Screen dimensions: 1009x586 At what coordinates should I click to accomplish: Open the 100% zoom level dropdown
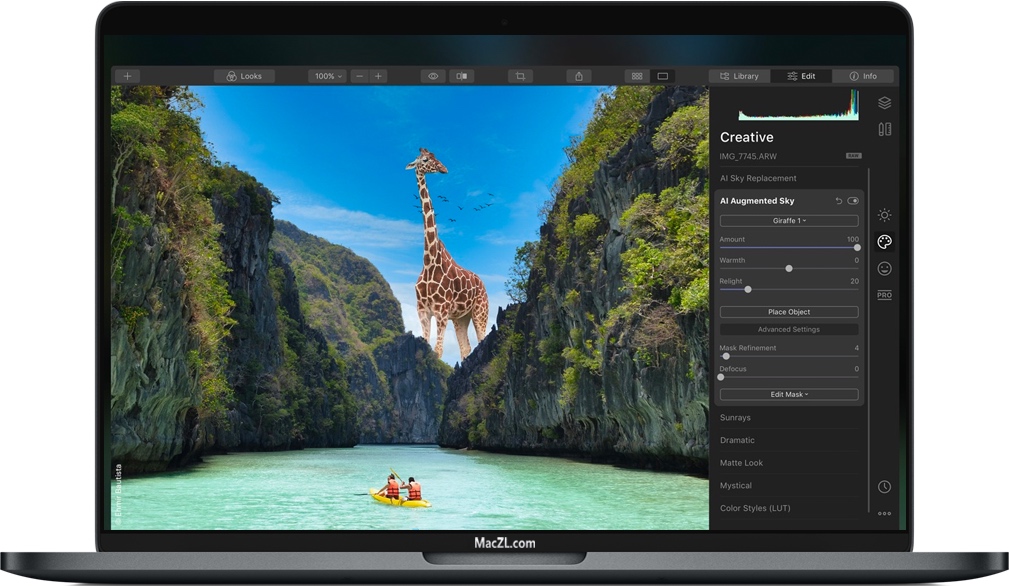[327, 76]
